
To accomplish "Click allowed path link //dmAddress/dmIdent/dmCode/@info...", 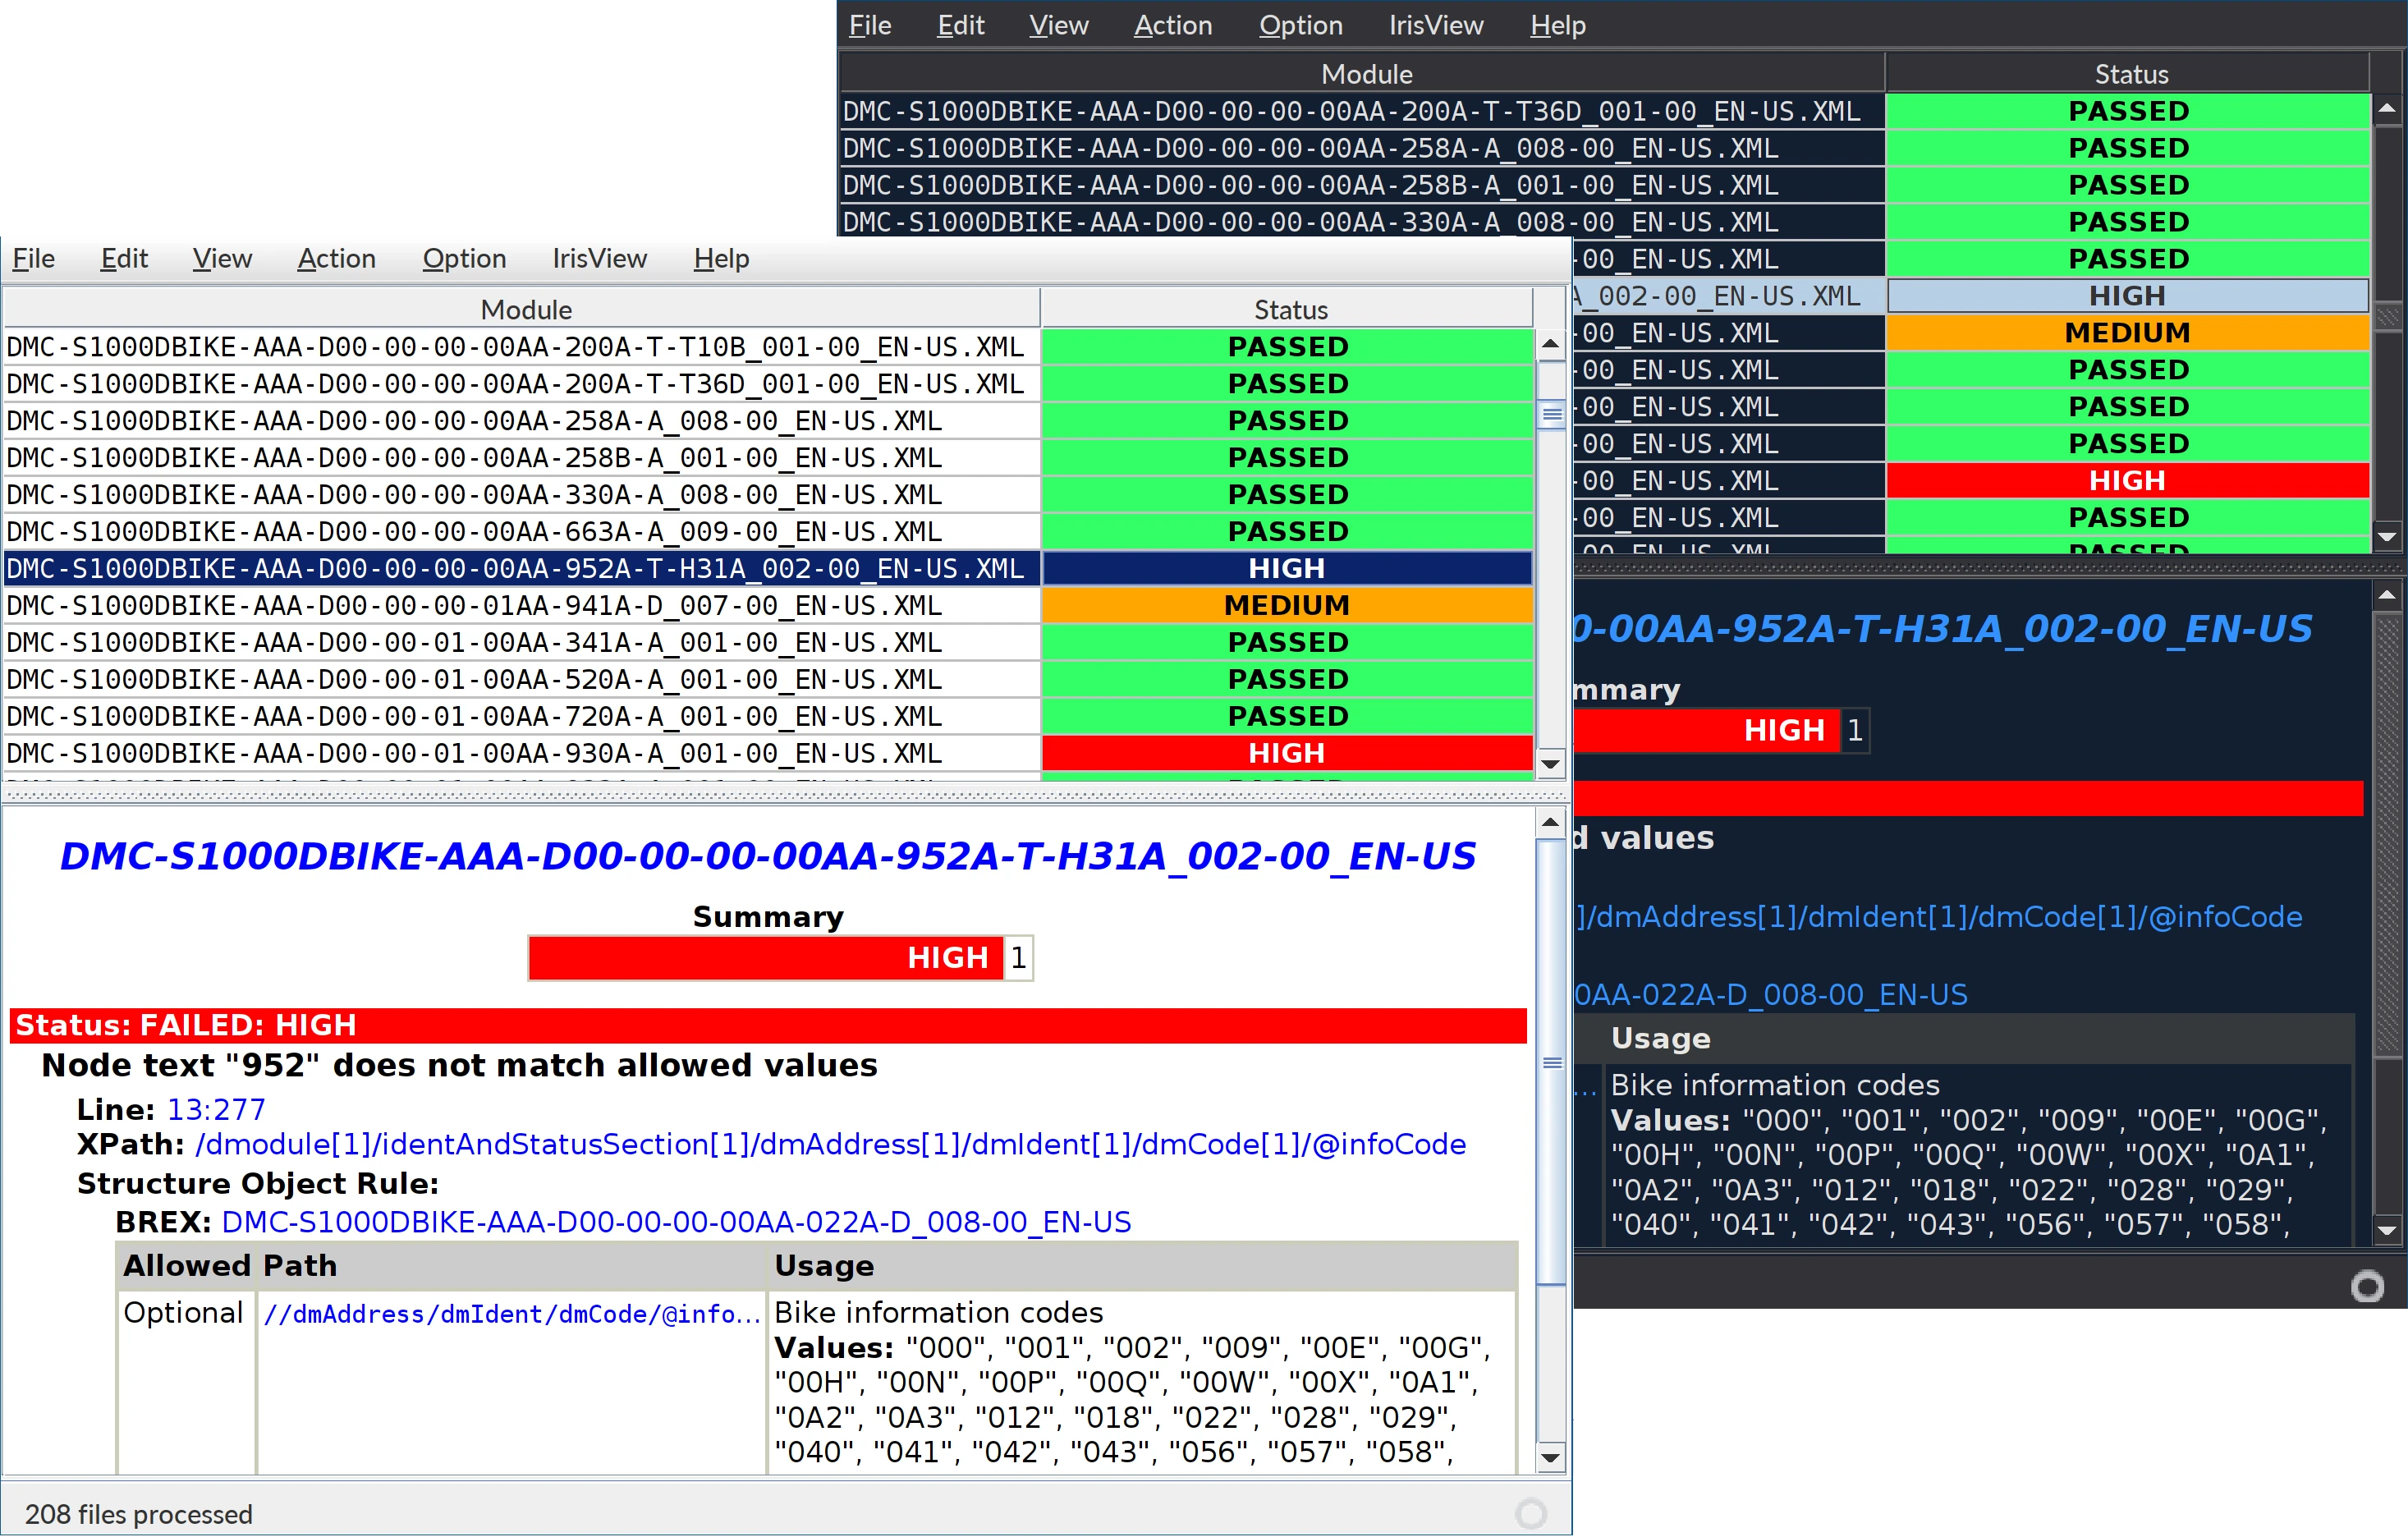I will pos(511,1314).
